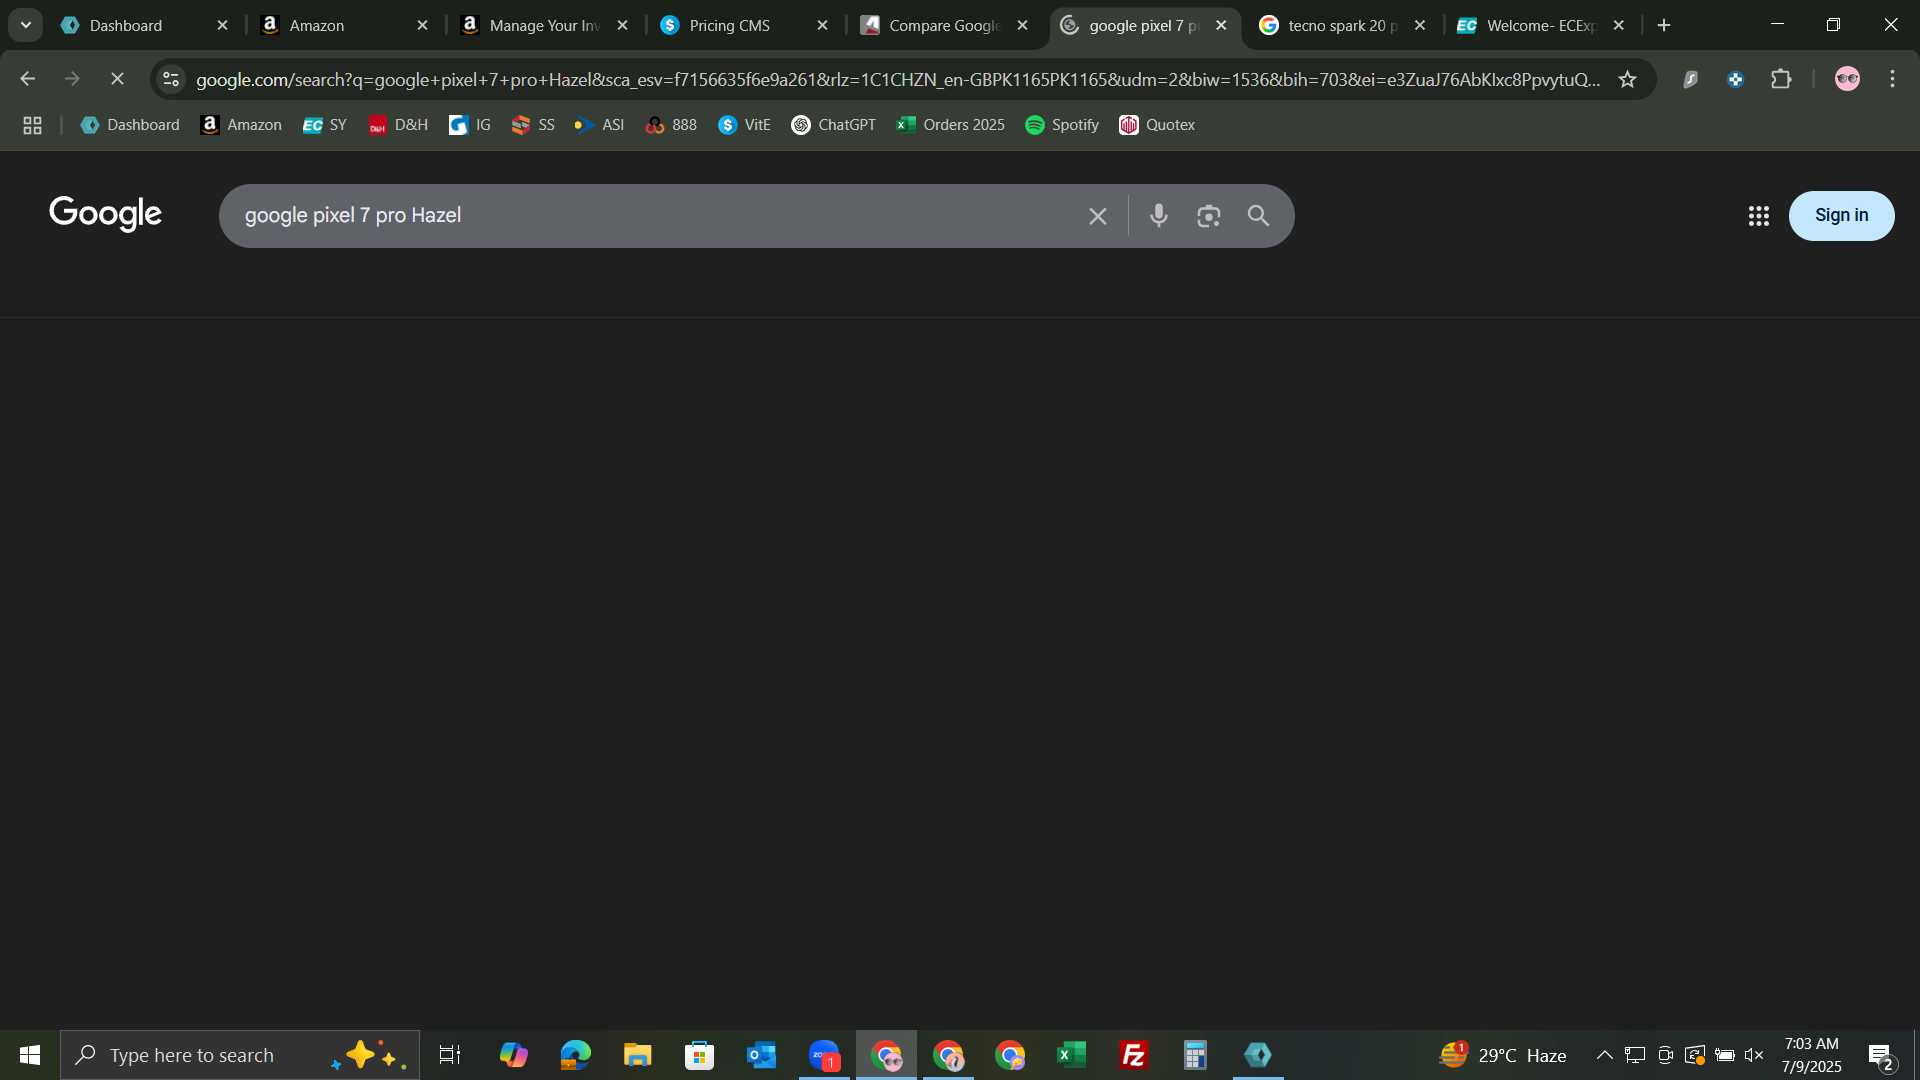Open the 888 bookmark

(x=672, y=125)
